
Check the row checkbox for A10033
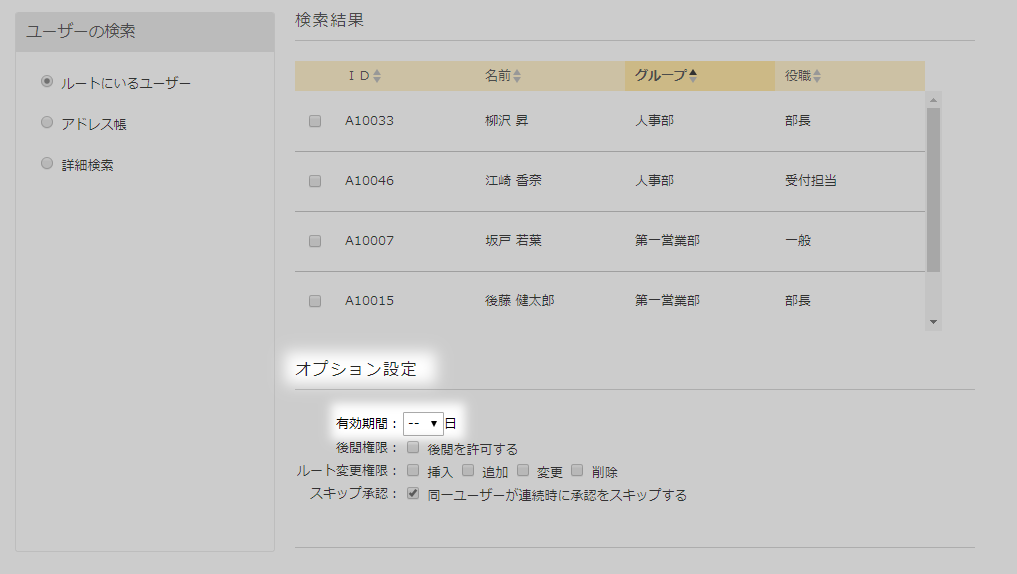315,121
